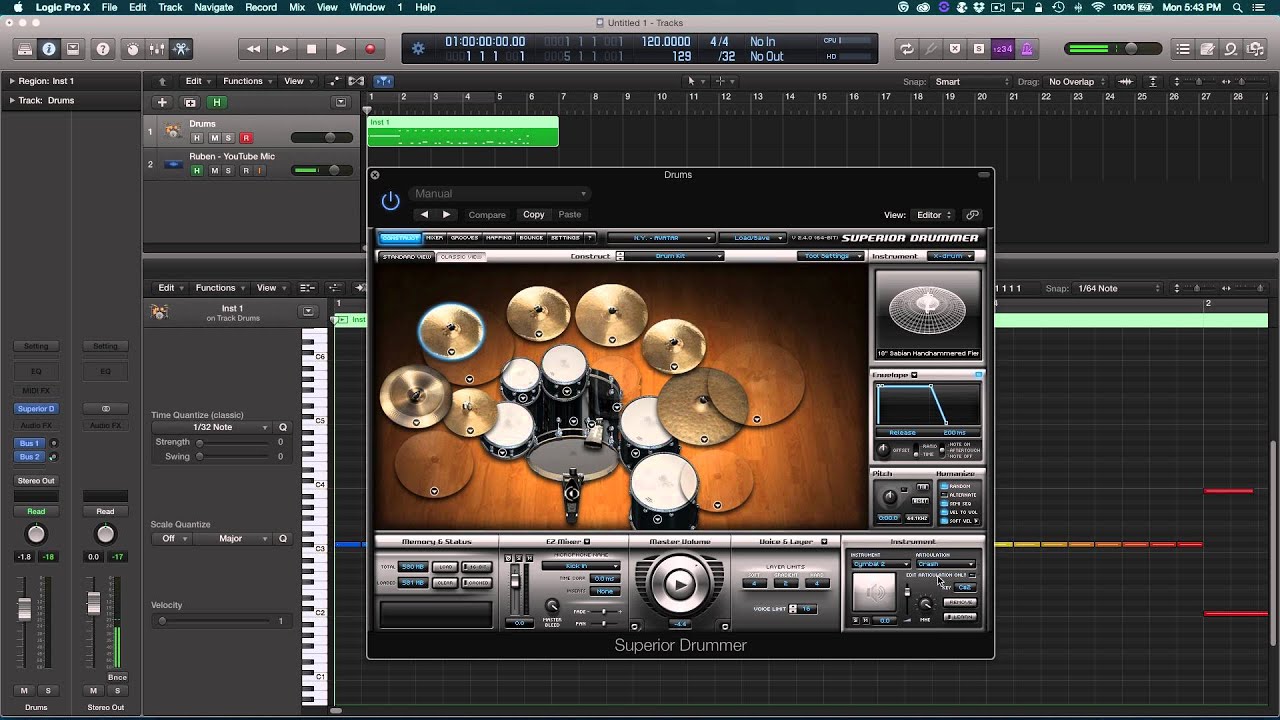This screenshot has height=720, width=1280.
Task: Mute the Drums track
Action: (213, 138)
